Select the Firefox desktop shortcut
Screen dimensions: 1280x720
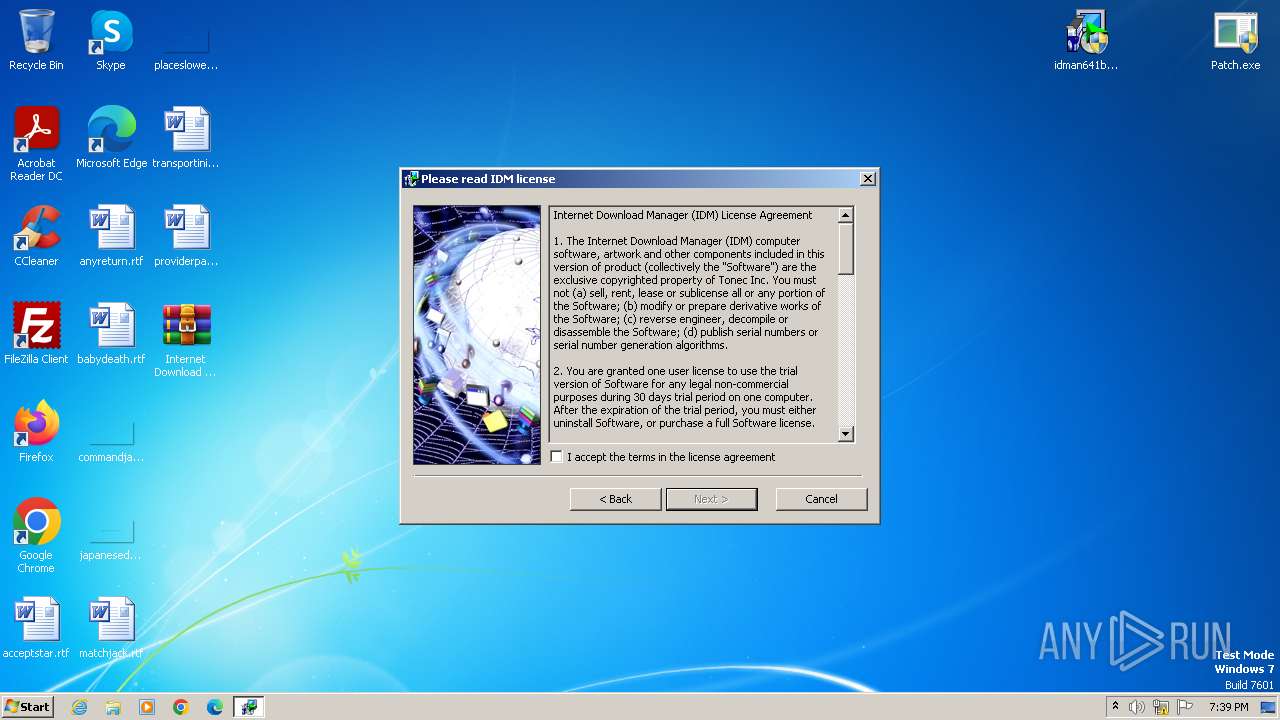click(x=36, y=432)
